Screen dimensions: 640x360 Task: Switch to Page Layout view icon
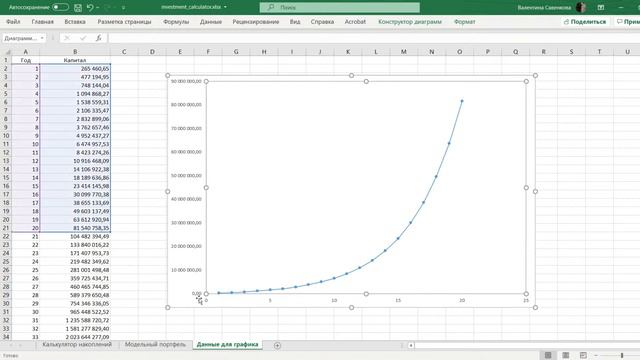566,356
